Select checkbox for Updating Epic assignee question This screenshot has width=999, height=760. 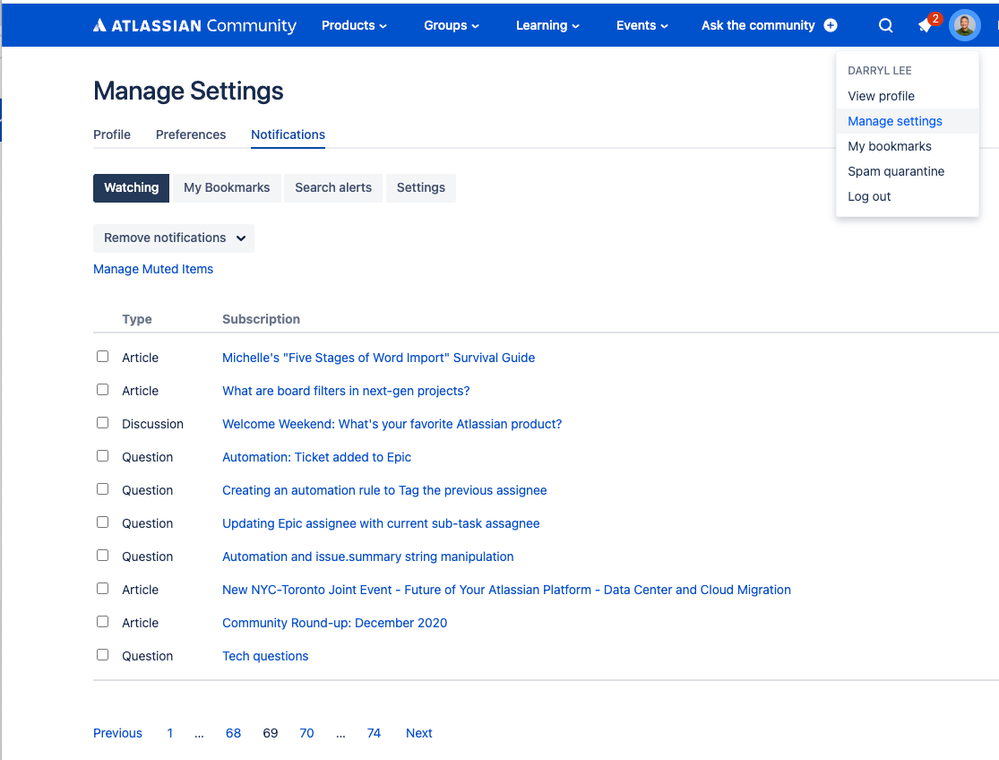point(103,522)
